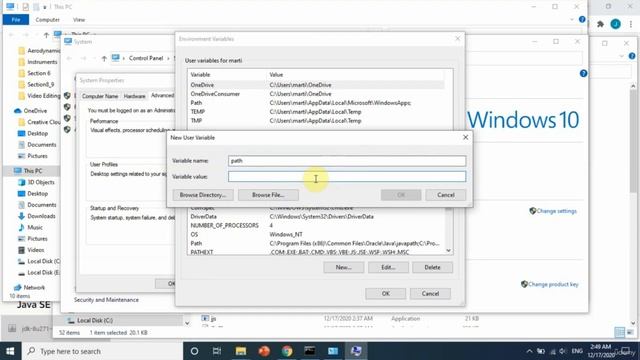Open Security and Maintenance link
The width and height of the screenshot is (640, 360).
click(x=106, y=300)
